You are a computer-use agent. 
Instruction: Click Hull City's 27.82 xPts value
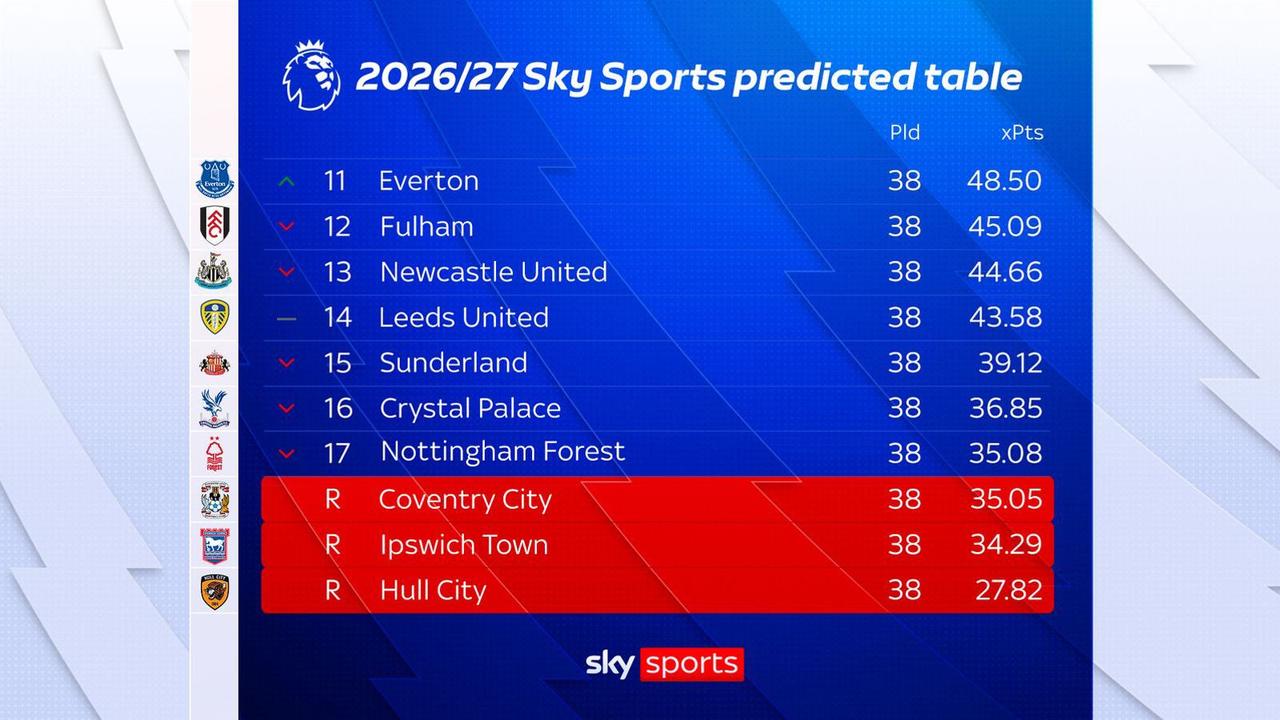coord(1008,590)
